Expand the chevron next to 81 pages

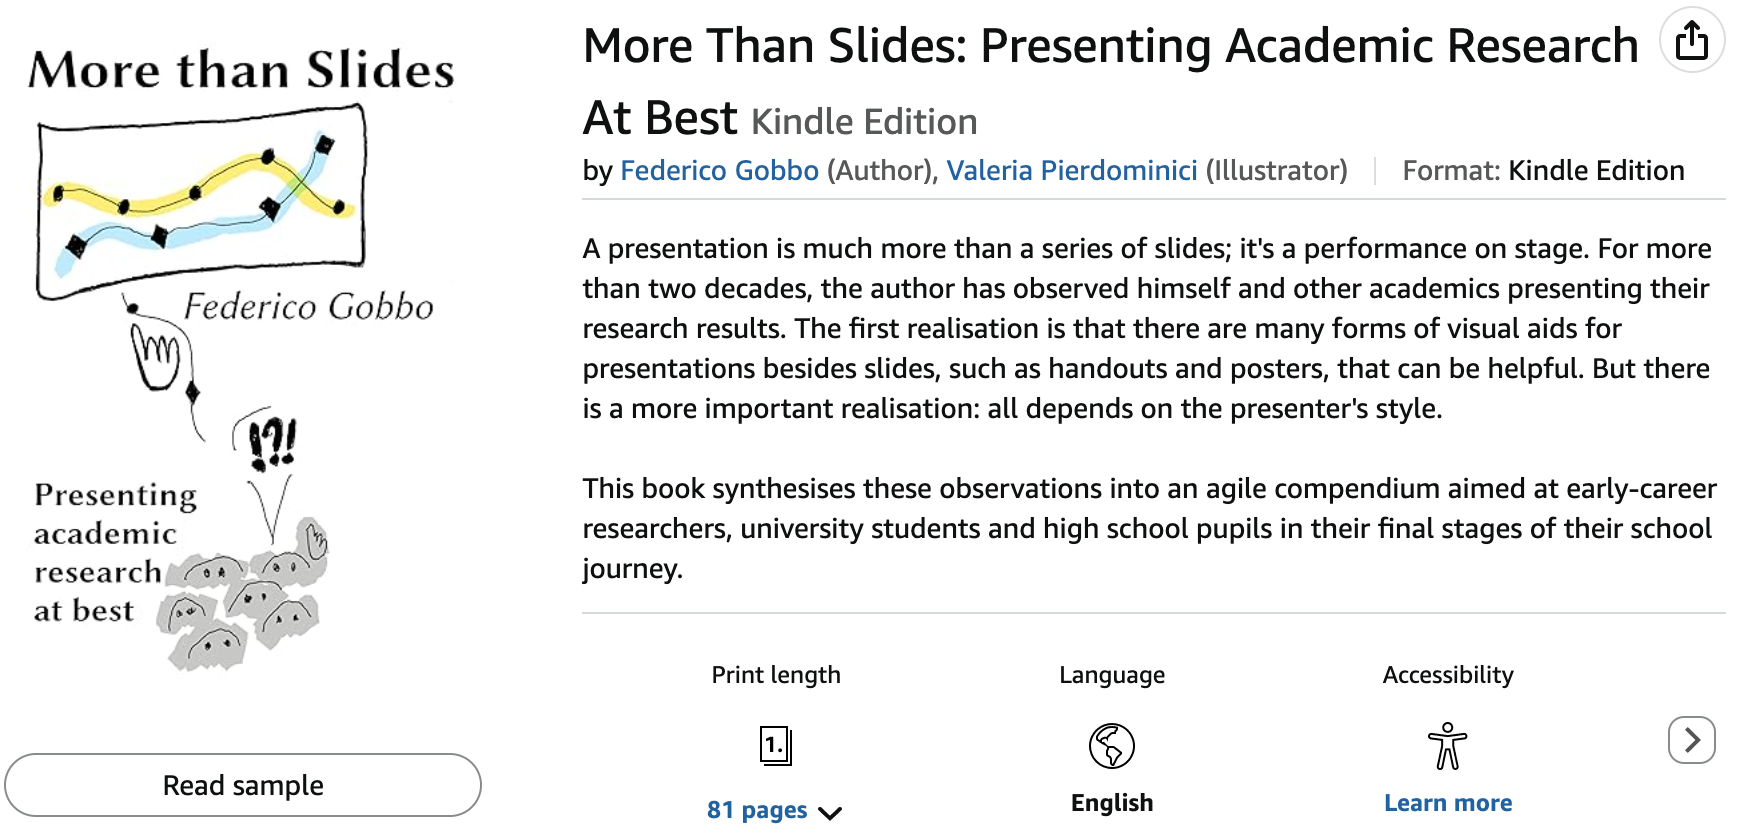(x=830, y=813)
